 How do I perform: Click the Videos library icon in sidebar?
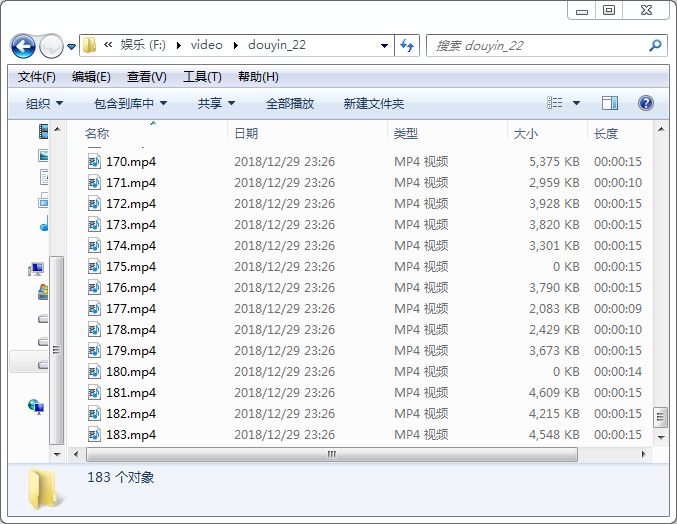(x=43, y=131)
